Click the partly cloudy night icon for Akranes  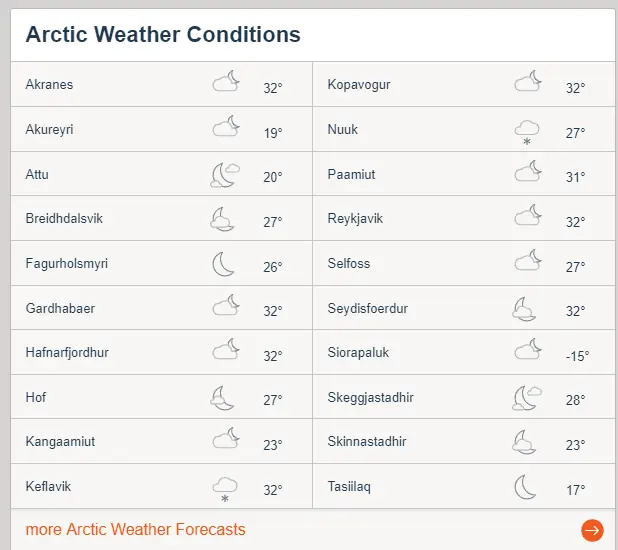(x=227, y=82)
